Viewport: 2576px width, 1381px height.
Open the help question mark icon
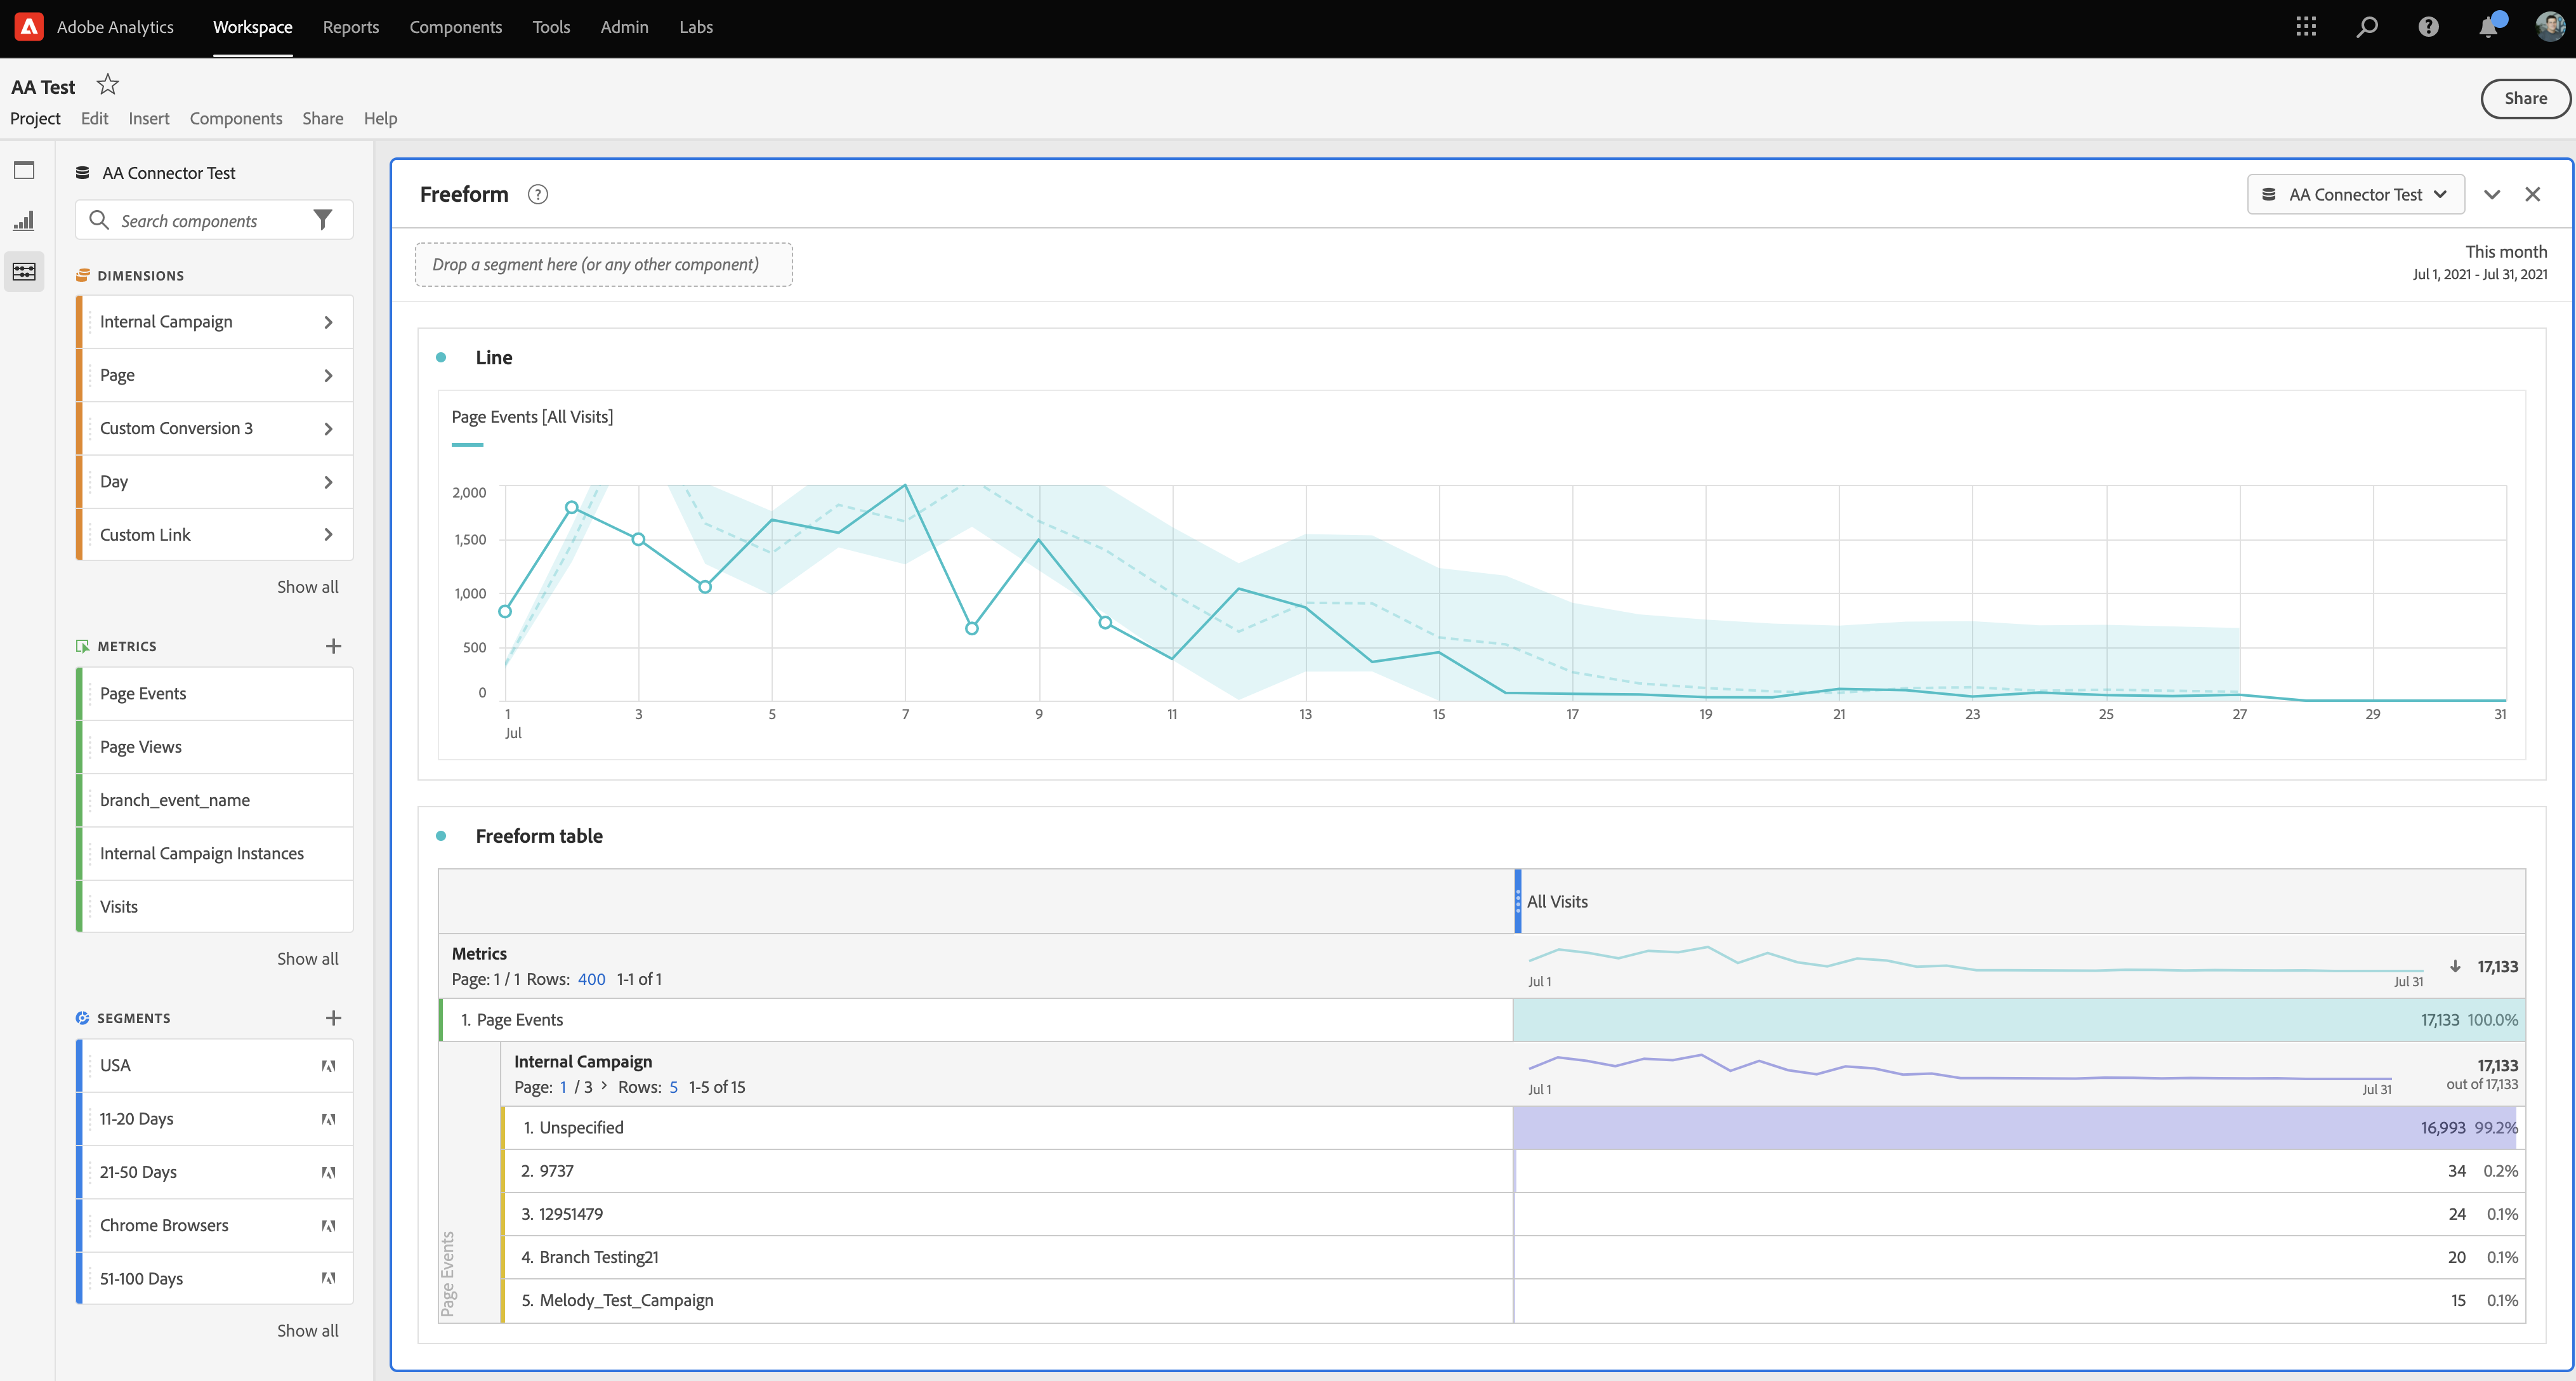2428,27
